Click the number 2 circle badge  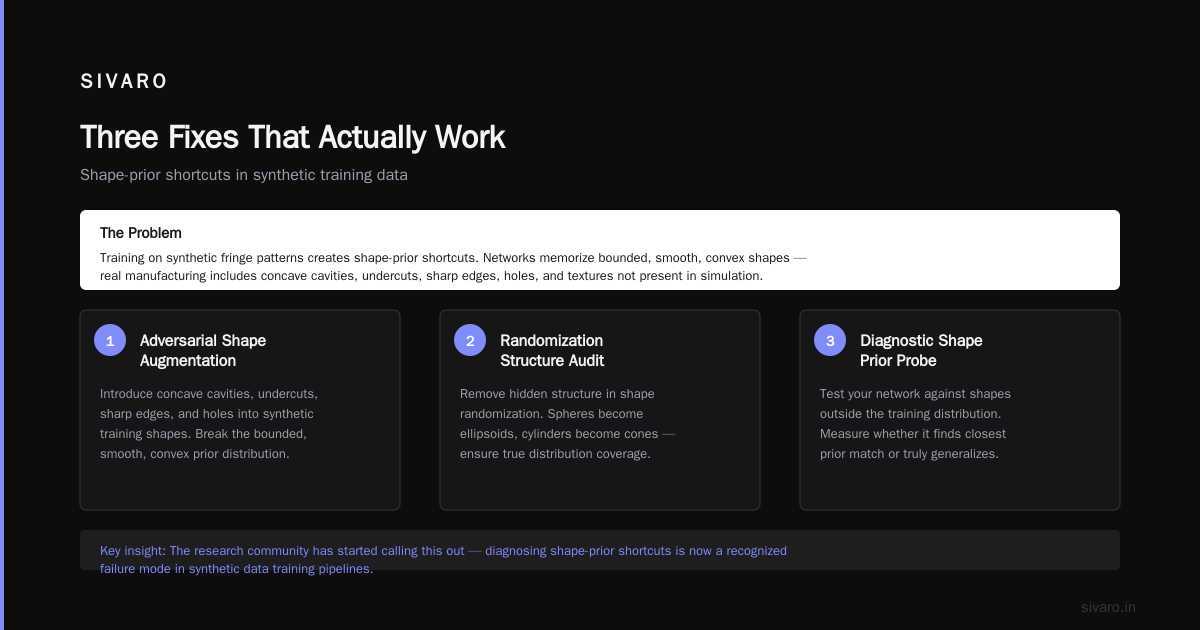coord(470,340)
